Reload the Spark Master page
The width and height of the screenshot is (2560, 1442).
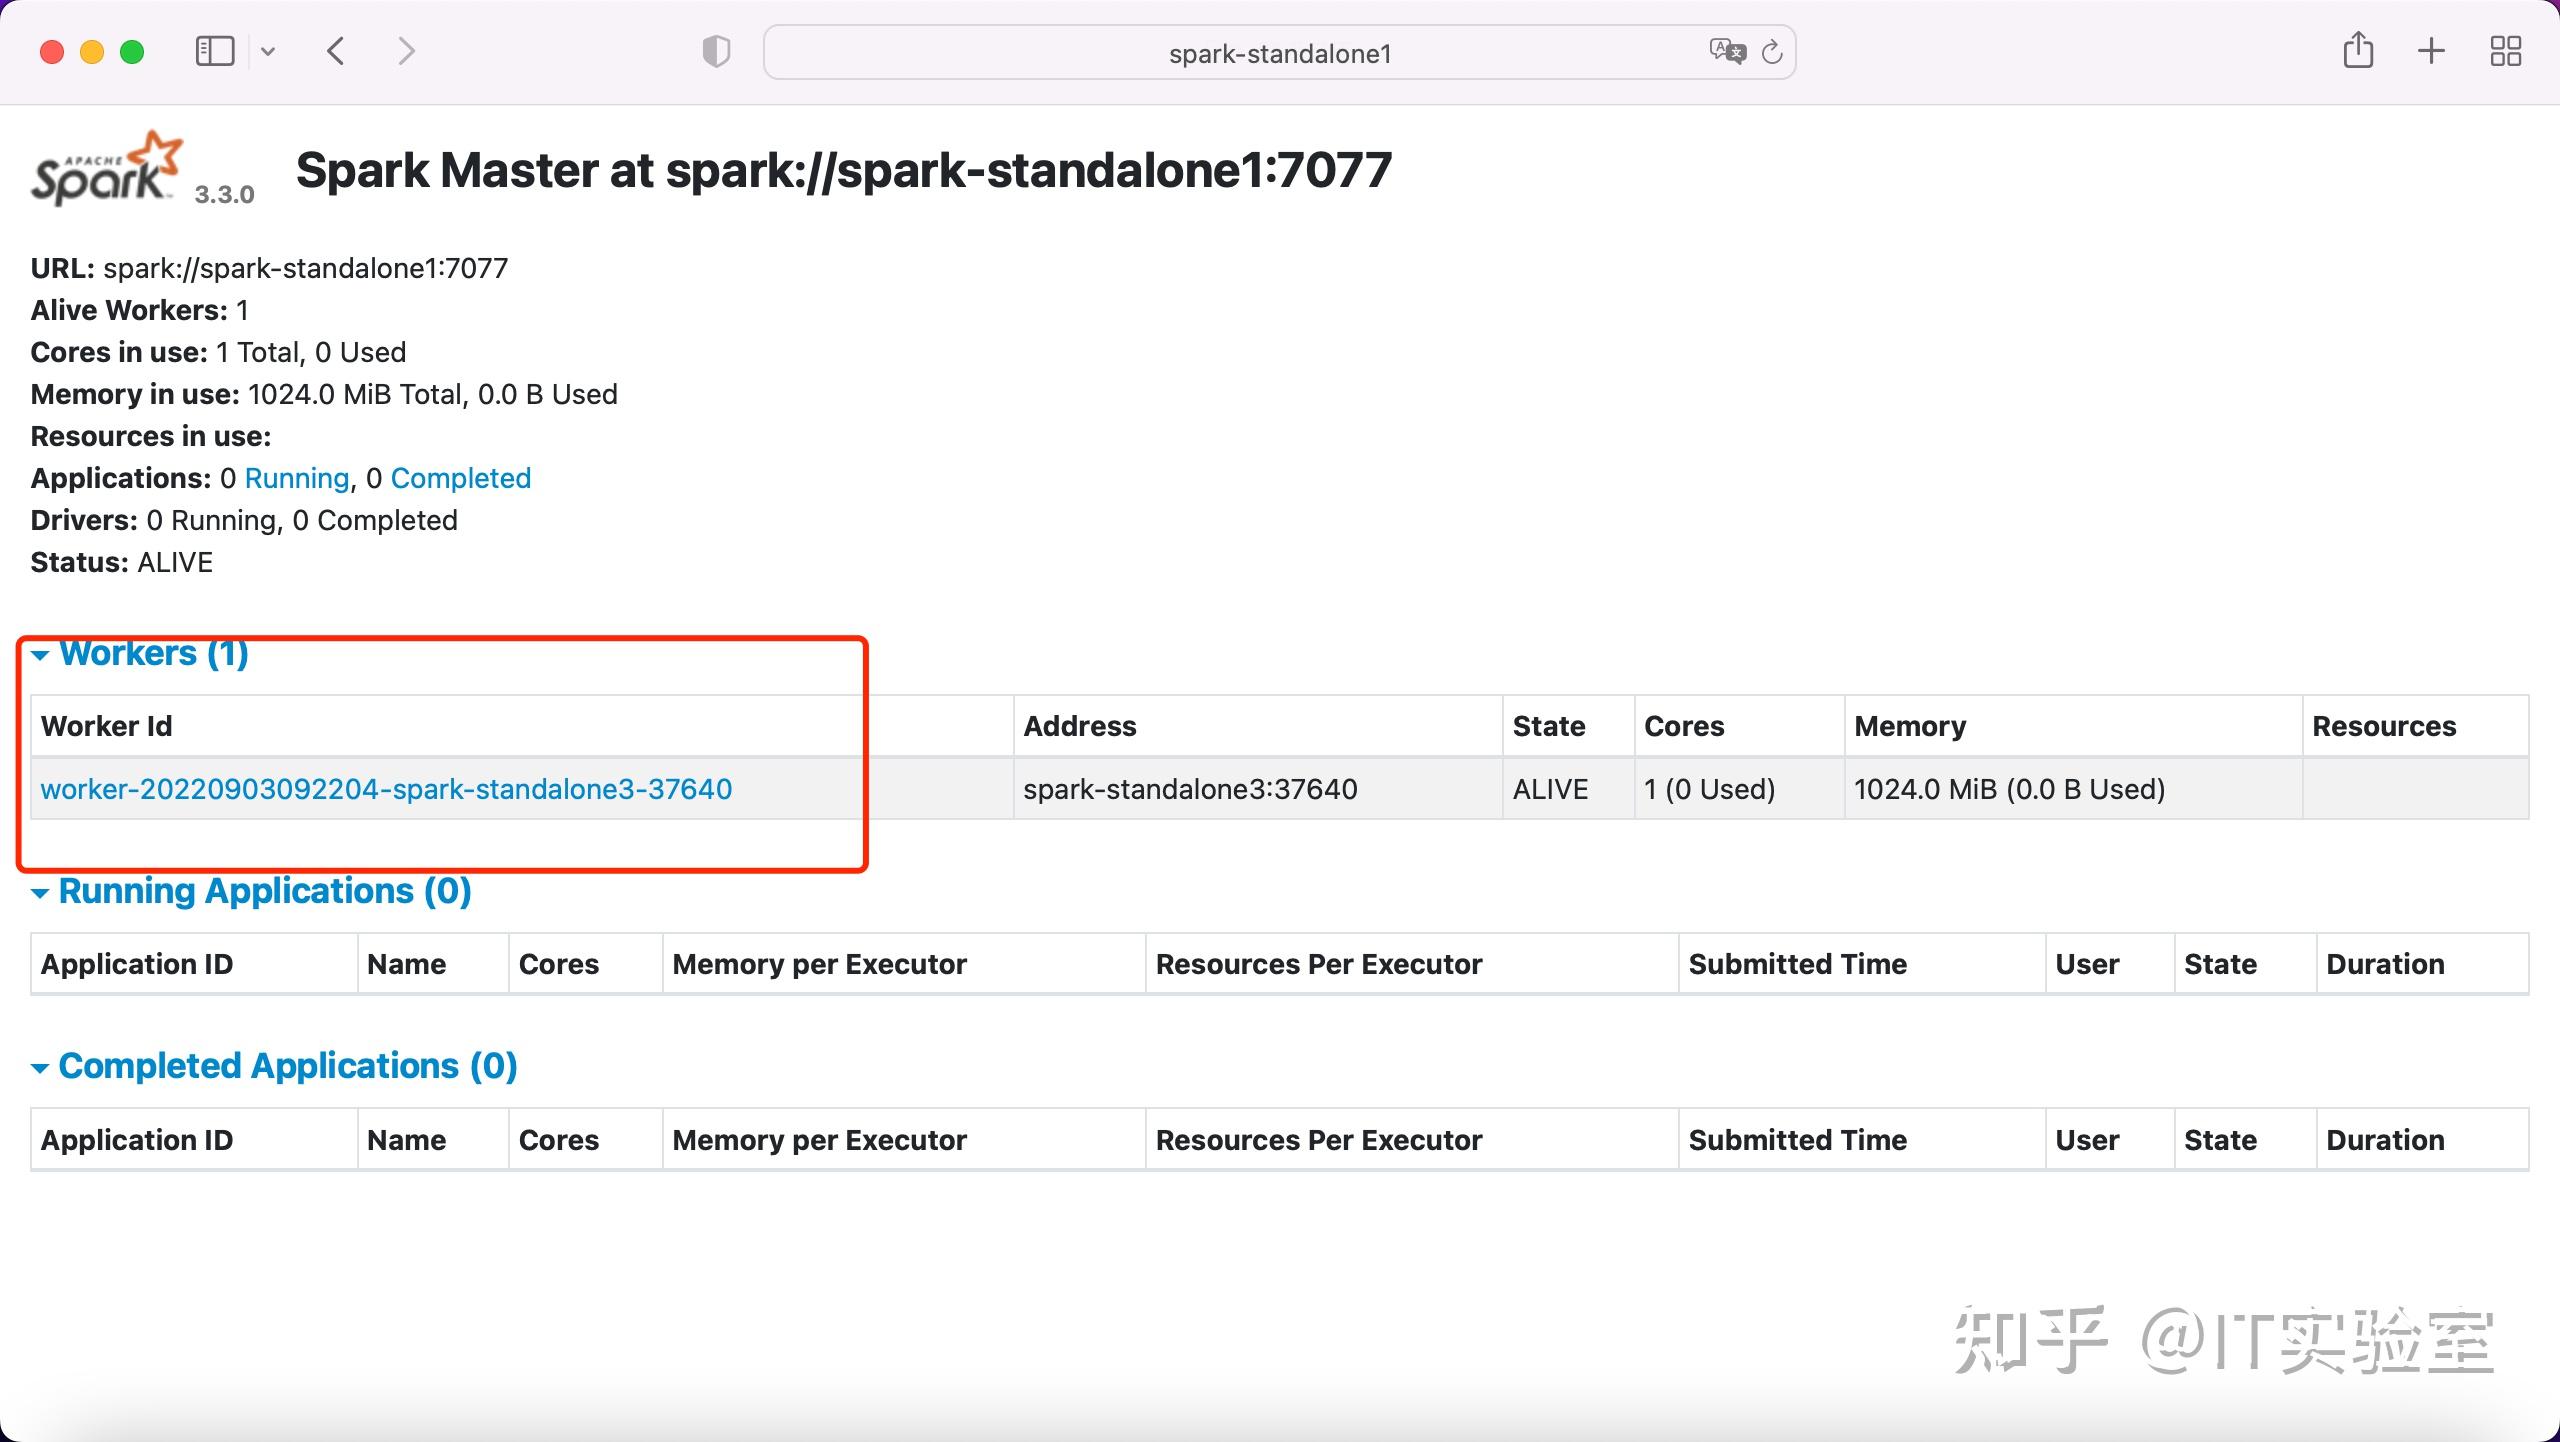click(1773, 52)
